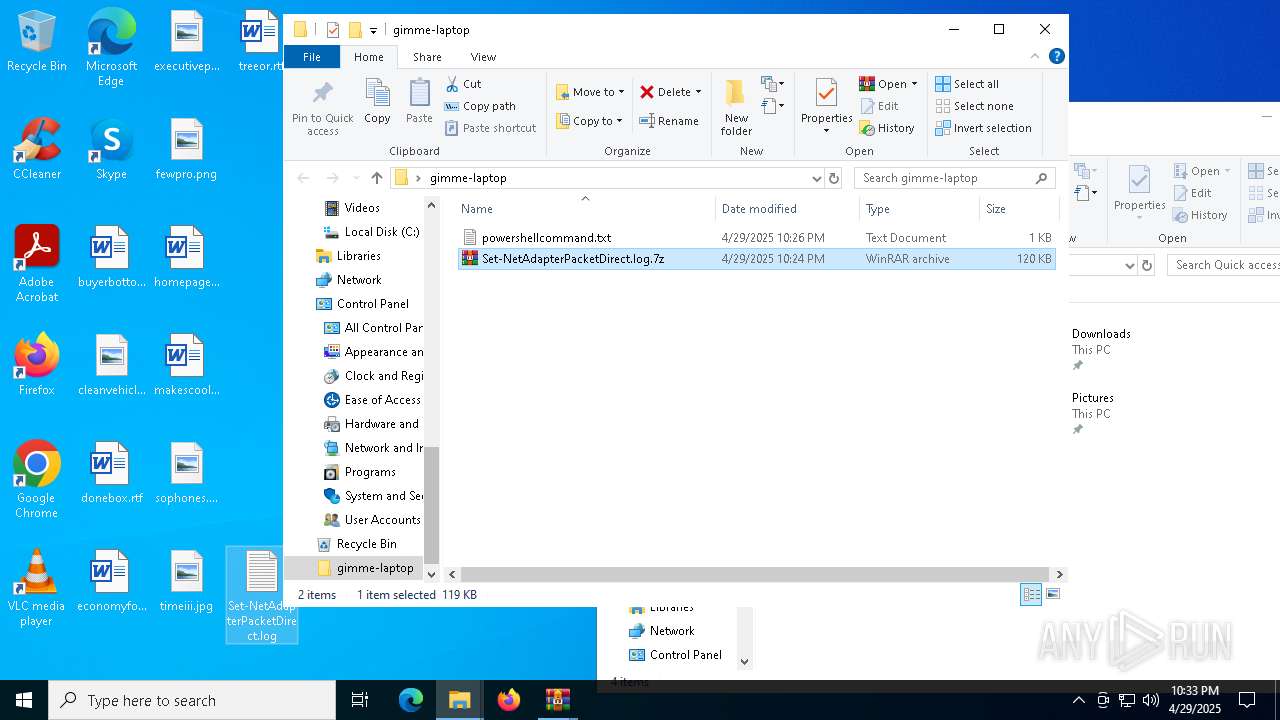The height and width of the screenshot is (720, 1280).
Task: Click the Windows Start button
Action: (x=24, y=700)
